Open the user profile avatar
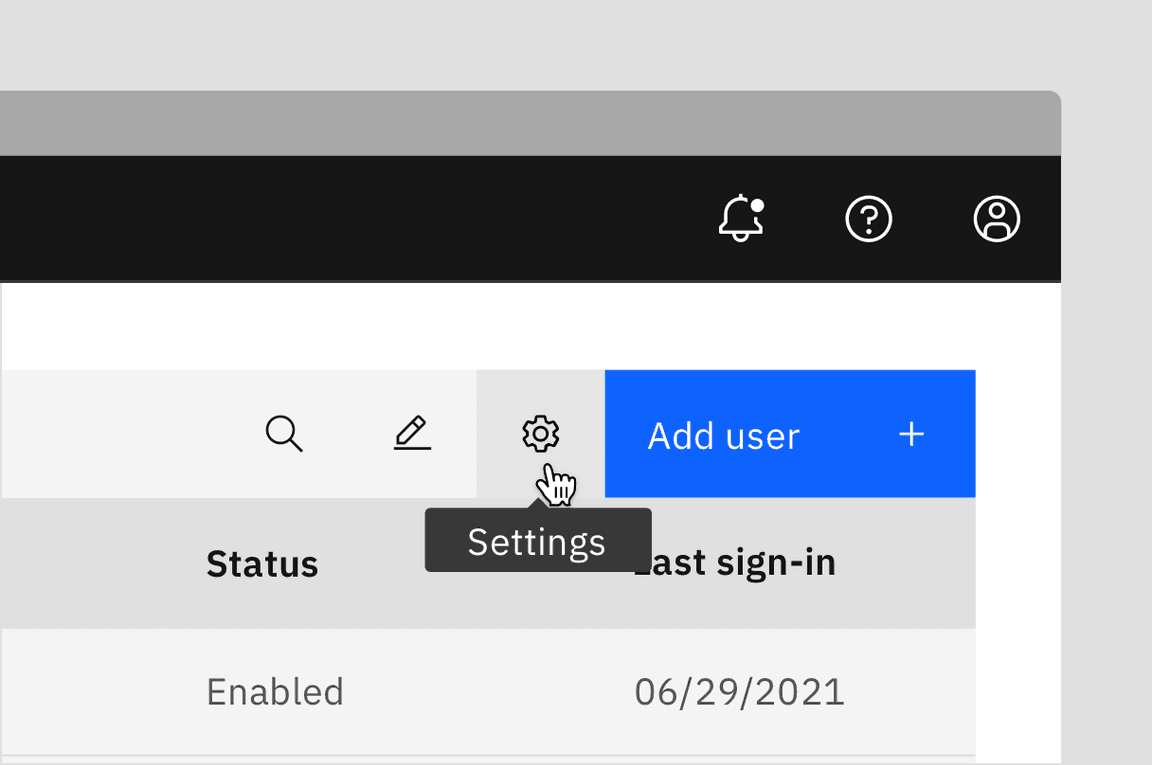This screenshot has width=1152, height=765. 996,219
